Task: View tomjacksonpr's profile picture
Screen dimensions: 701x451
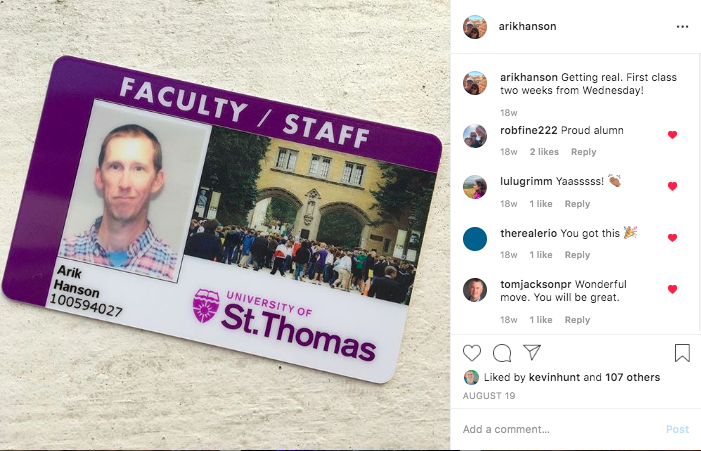Action: [475, 290]
